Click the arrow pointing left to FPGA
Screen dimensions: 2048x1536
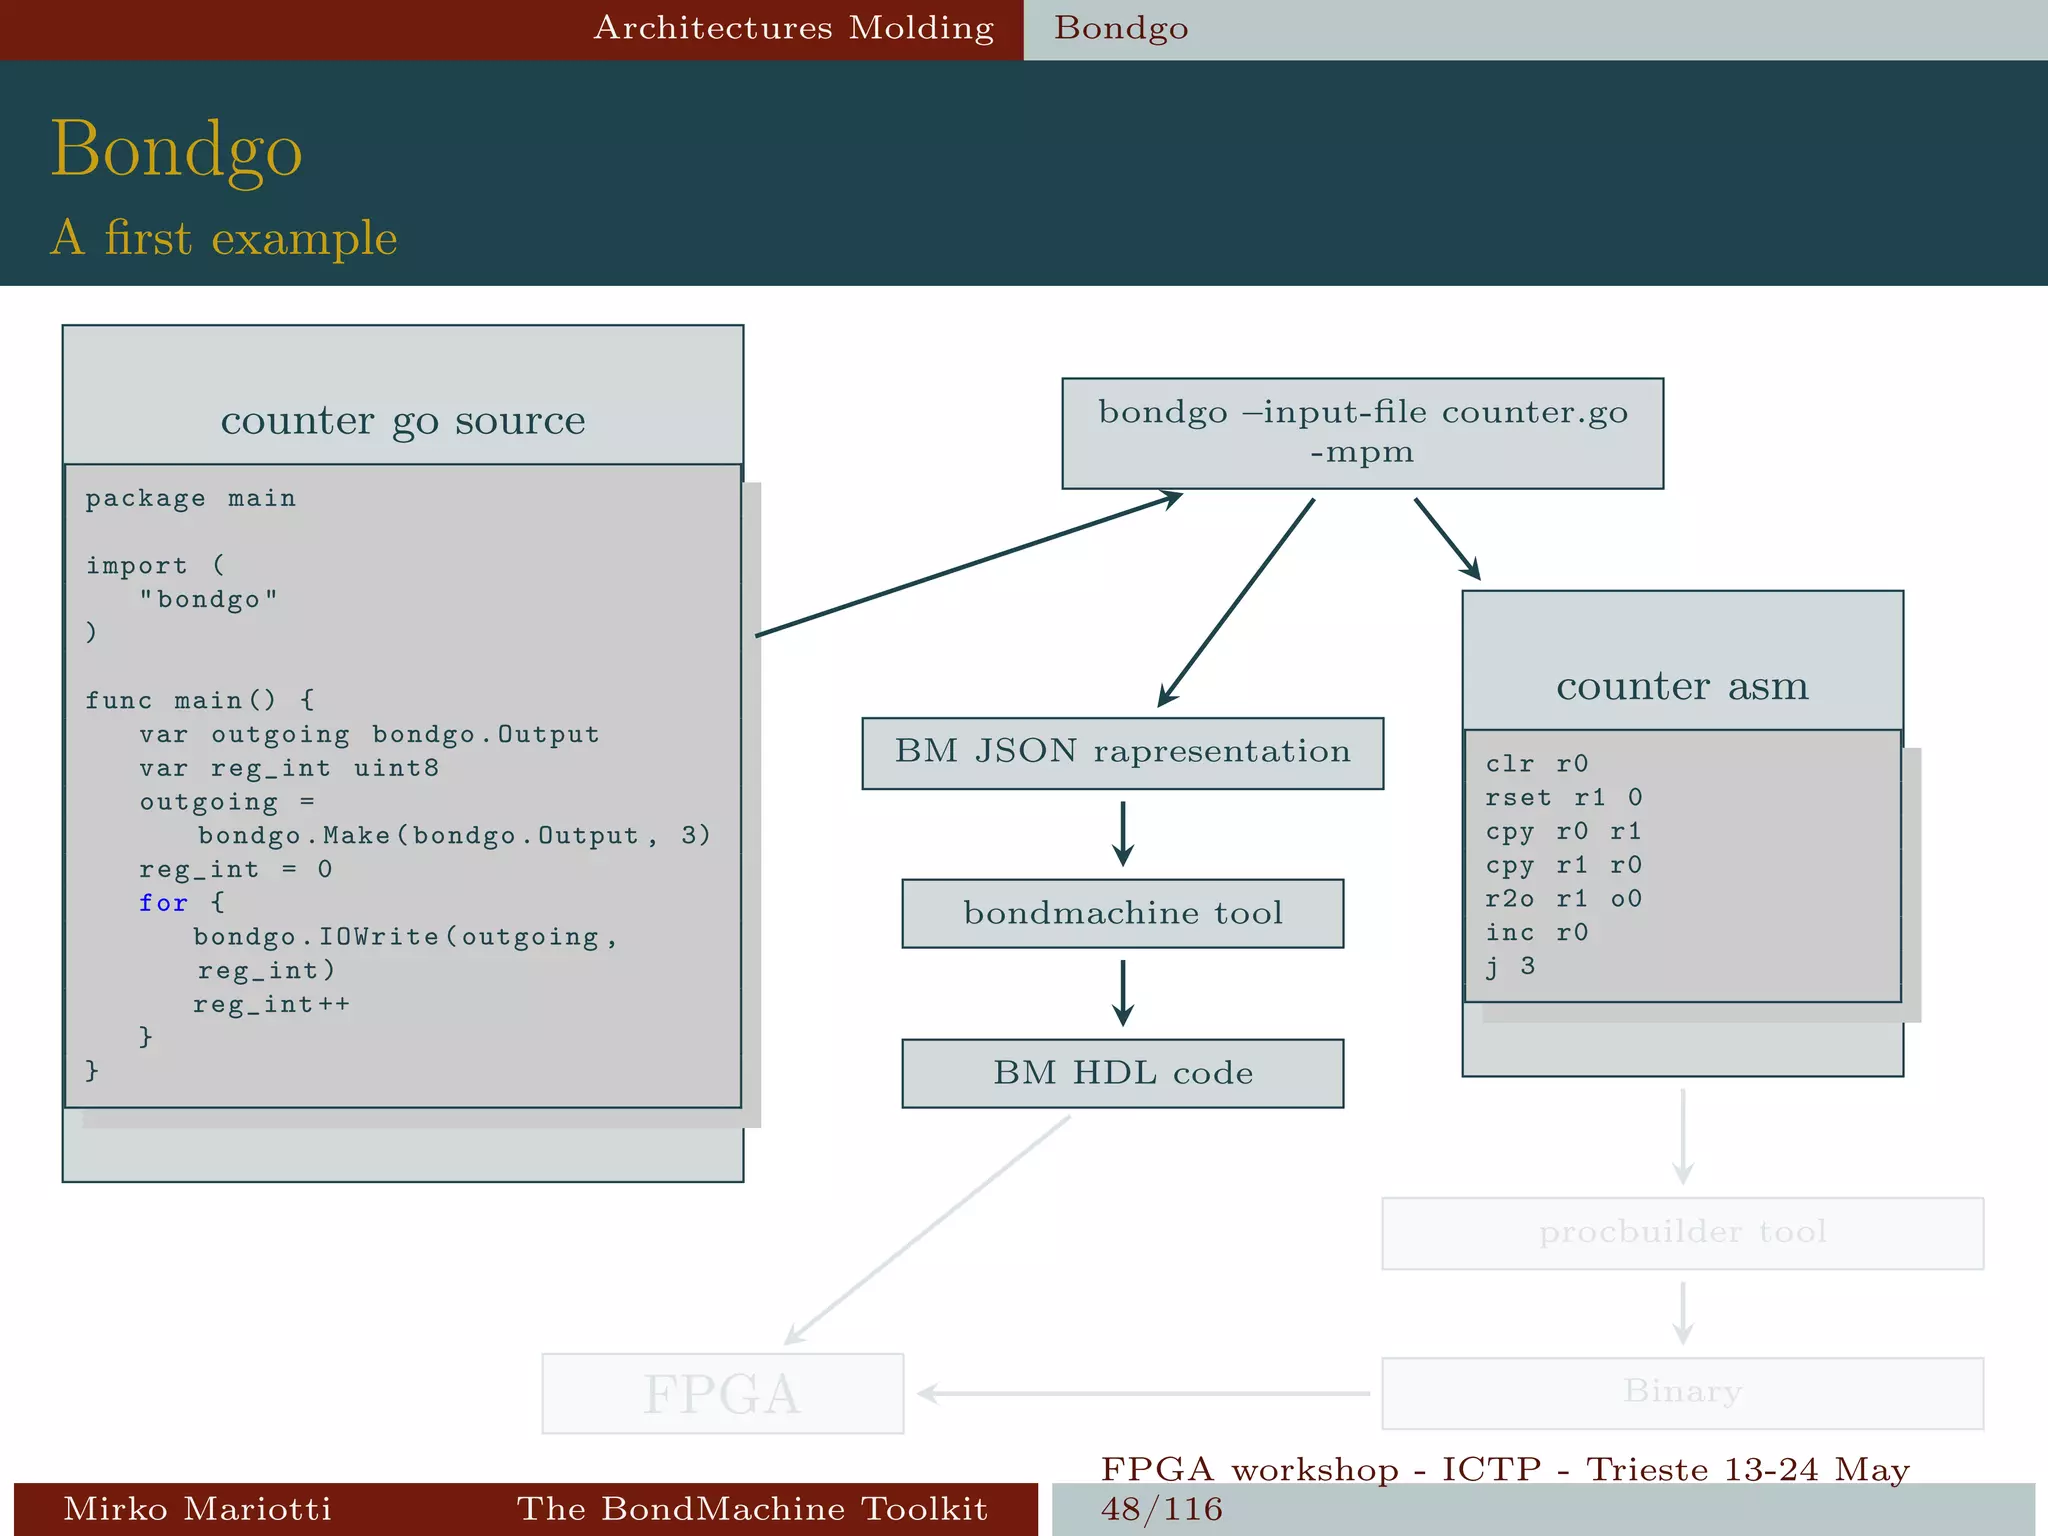click(1142, 1393)
